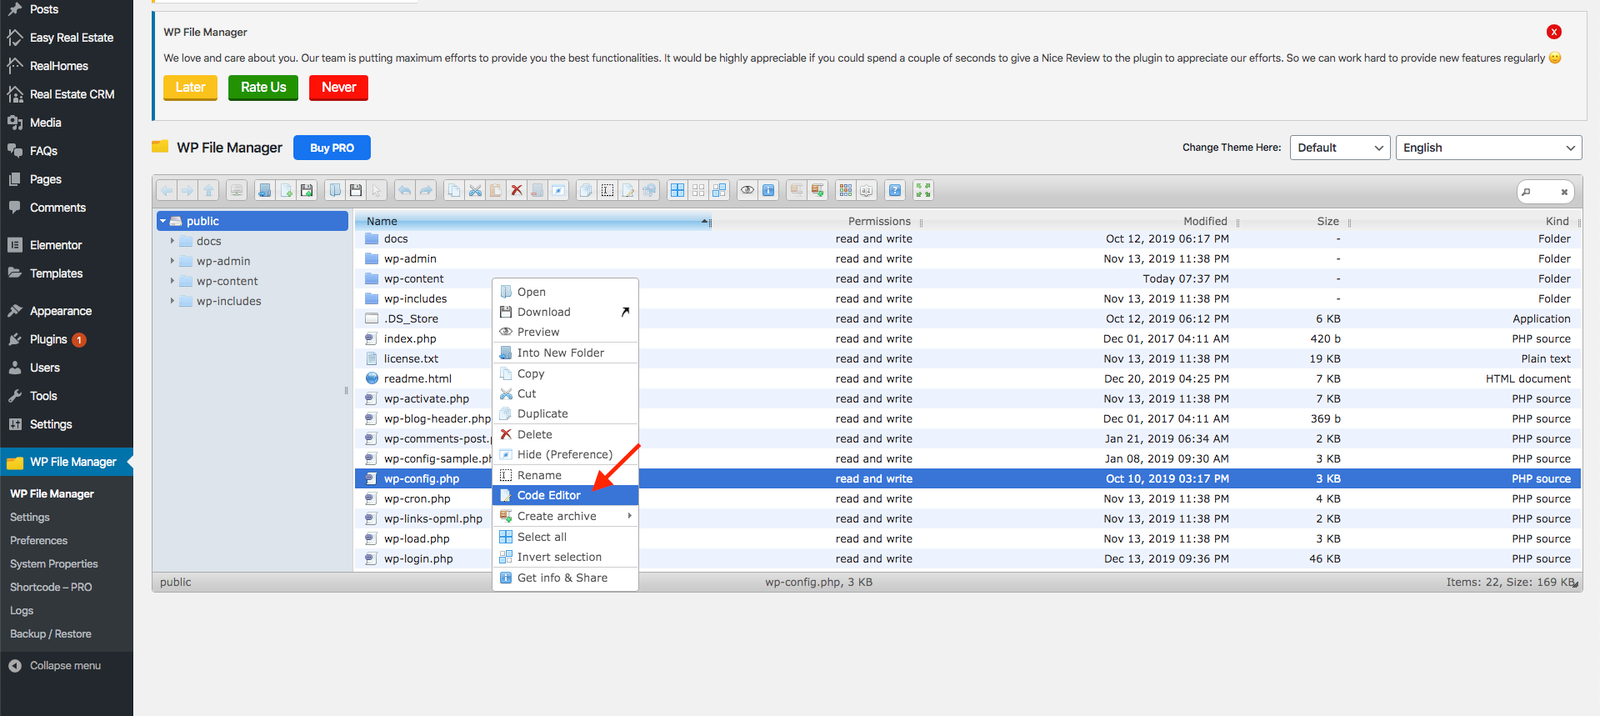This screenshot has height=716, width=1600.
Task: Choose Invert selection from context menu
Action: point(565,557)
